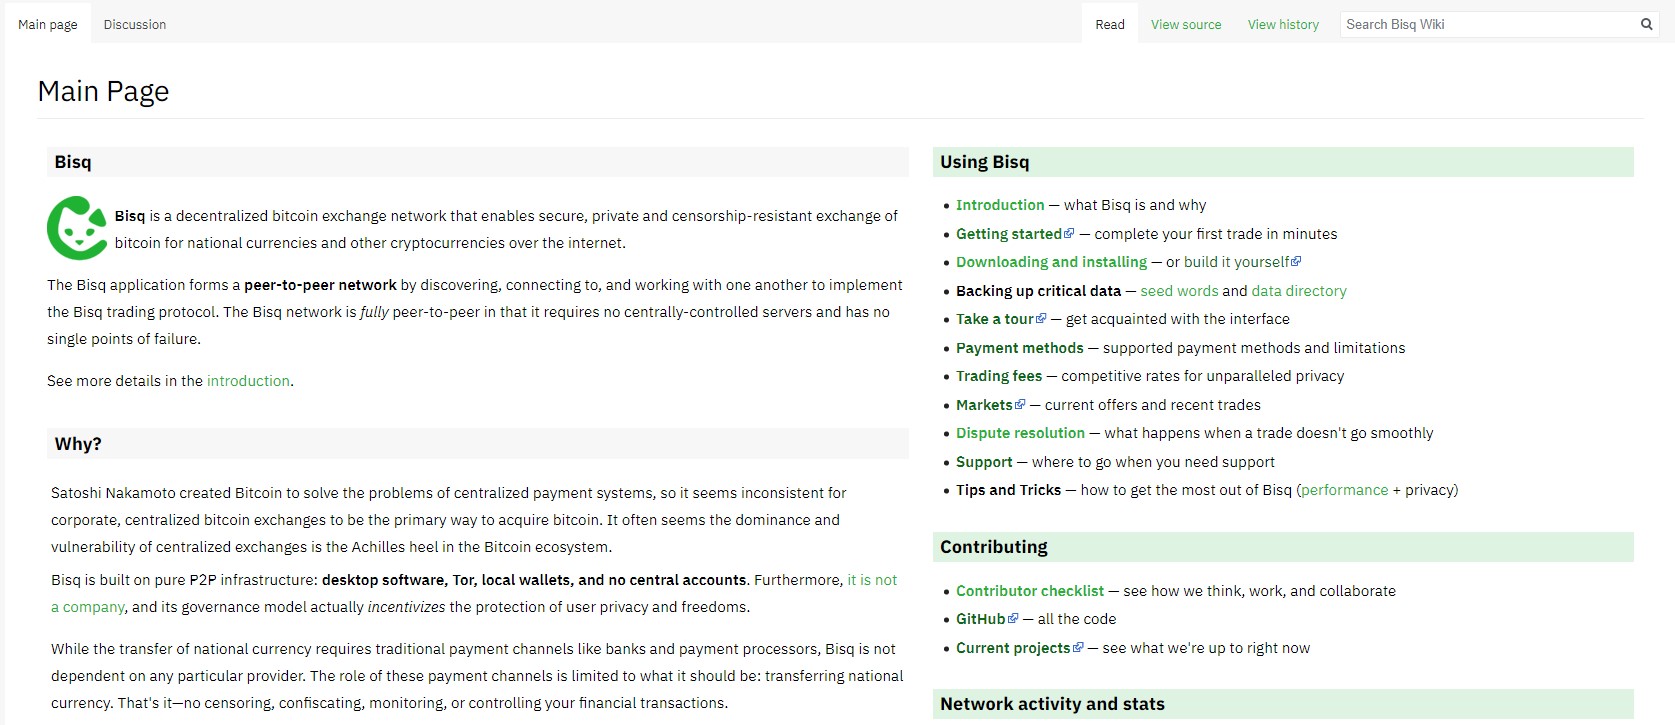Click the Contributing section heading

994,547
